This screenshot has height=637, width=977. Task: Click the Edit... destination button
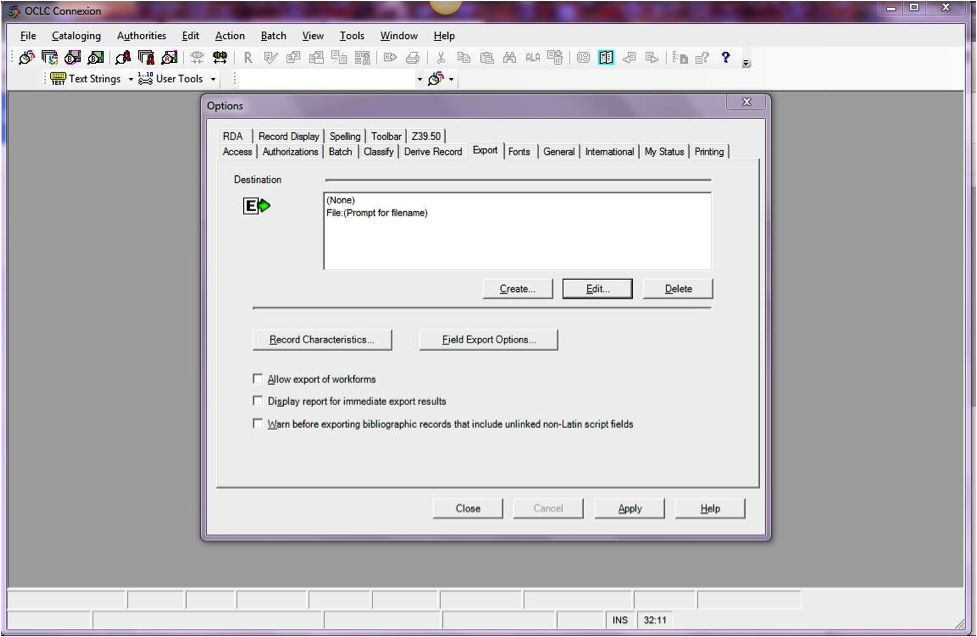[598, 289]
